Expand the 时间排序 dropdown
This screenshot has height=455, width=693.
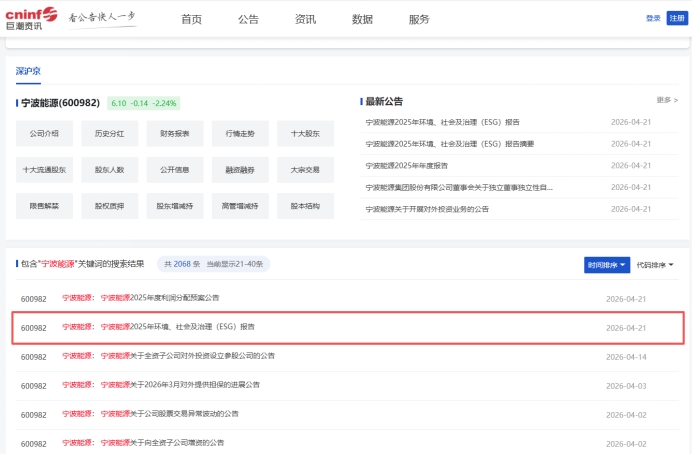pyautogui.click(x=607, y=265)
